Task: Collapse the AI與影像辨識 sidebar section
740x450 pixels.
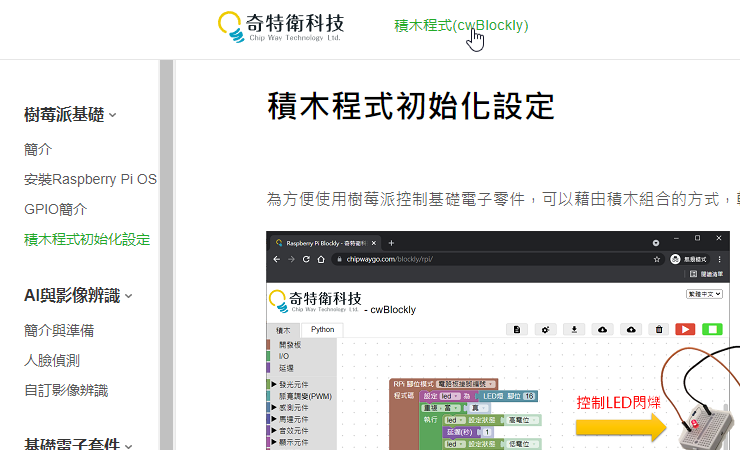Action: click(x=78, y=296)
